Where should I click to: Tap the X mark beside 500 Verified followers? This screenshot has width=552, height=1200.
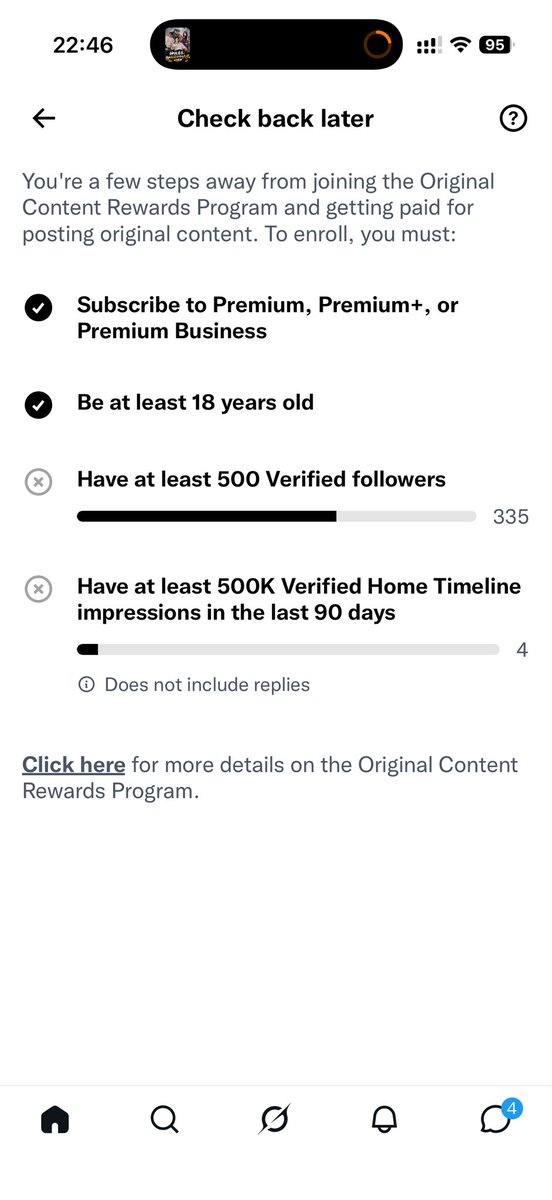tap(38, 482)
